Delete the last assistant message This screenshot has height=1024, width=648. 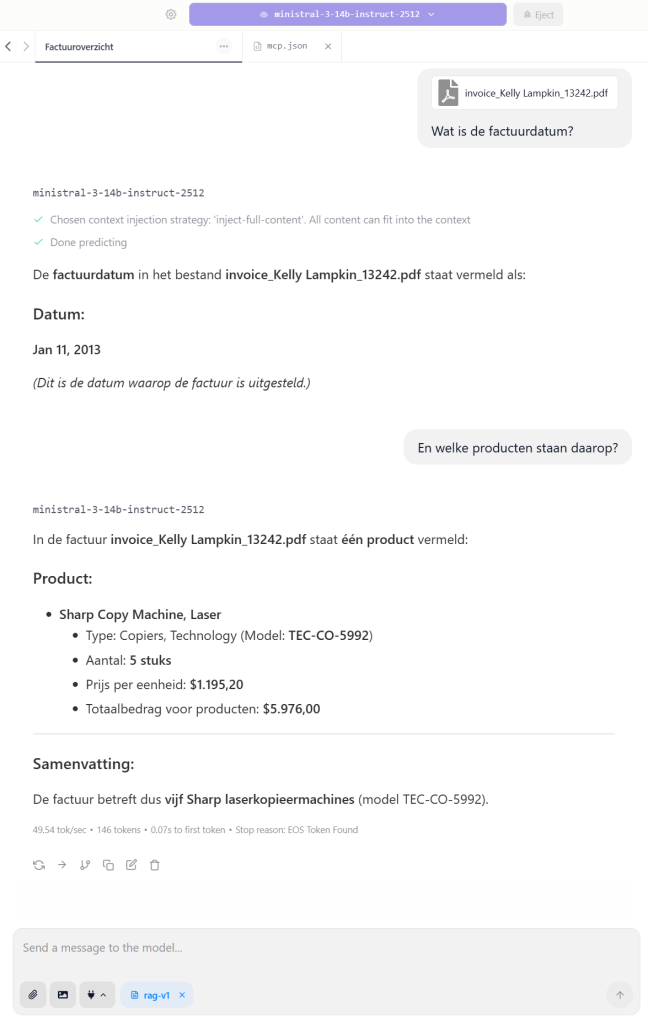tap(155, 865)
